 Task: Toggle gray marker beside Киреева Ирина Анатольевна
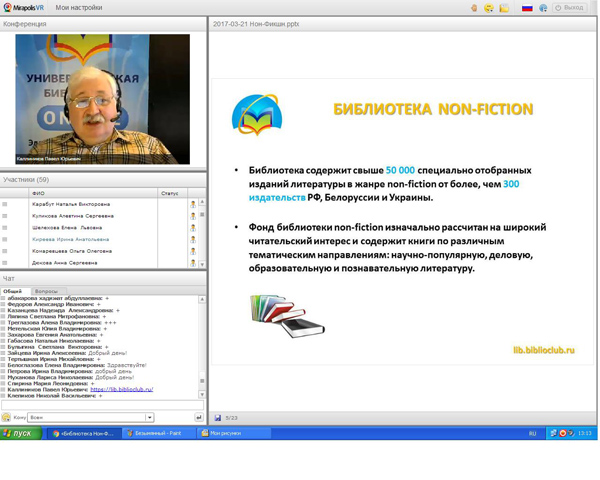pos(5,240)
